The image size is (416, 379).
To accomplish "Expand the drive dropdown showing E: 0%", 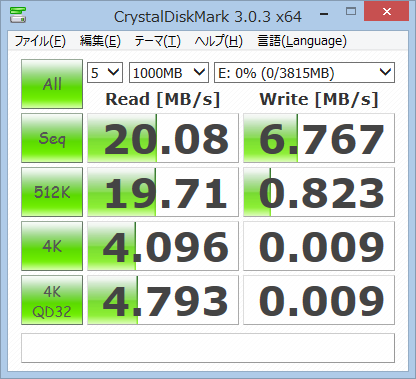I will [x=304, y=72].
